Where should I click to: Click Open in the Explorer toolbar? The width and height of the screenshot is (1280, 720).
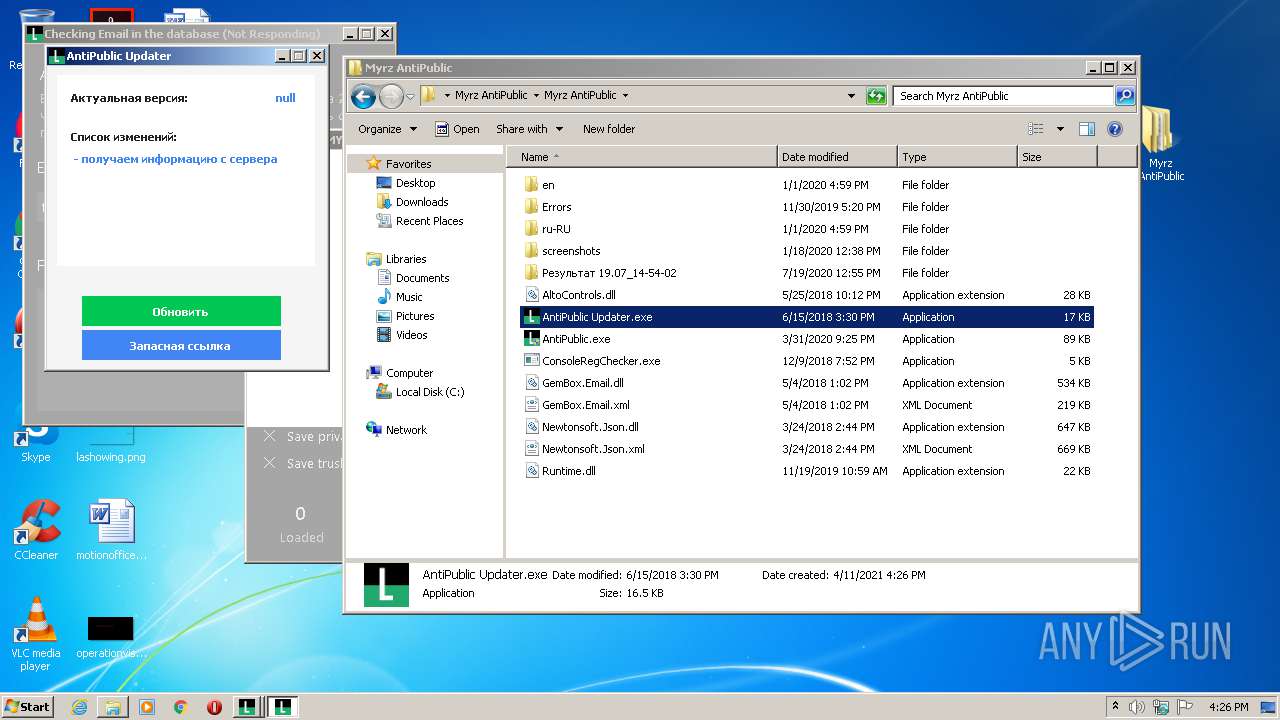(x=457, y=129)
